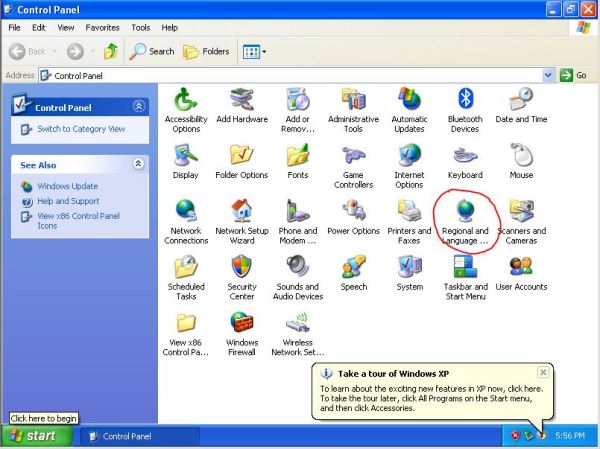Click the Up folder toolbar button
600x449 pixels.
pyautogui.click(x=111, y=52)
